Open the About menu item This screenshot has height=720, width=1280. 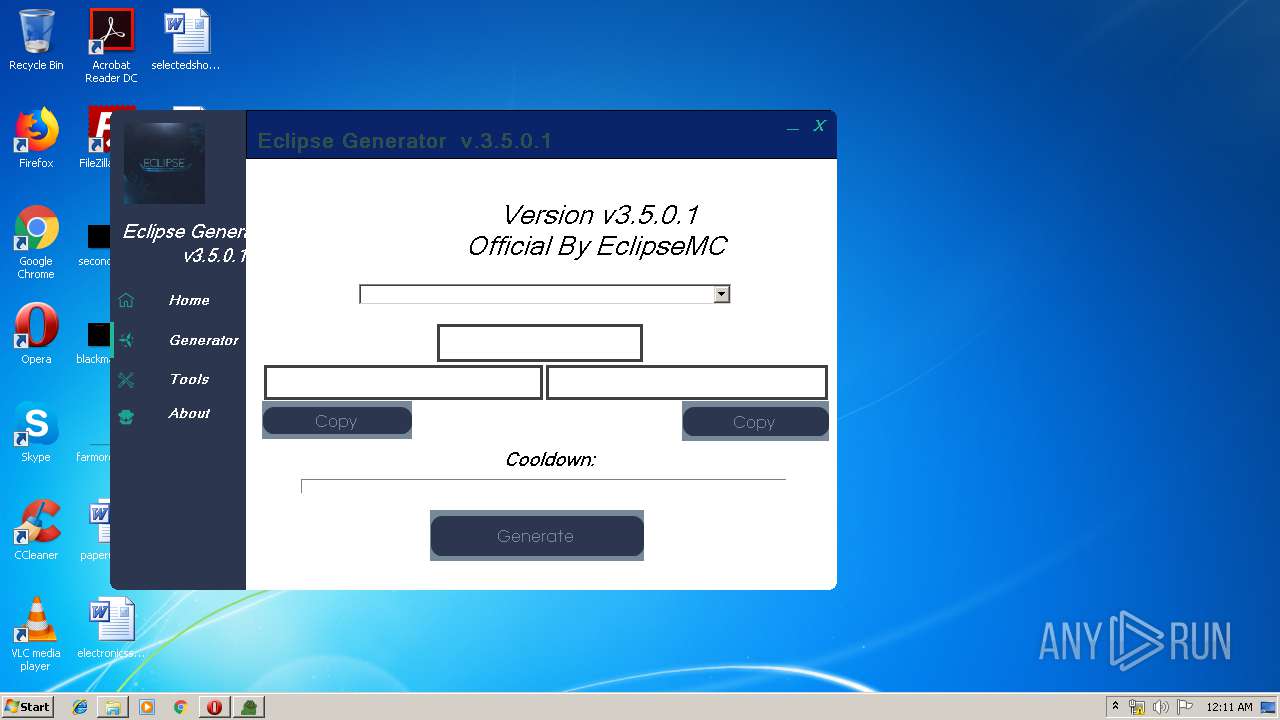coord(189,413)
